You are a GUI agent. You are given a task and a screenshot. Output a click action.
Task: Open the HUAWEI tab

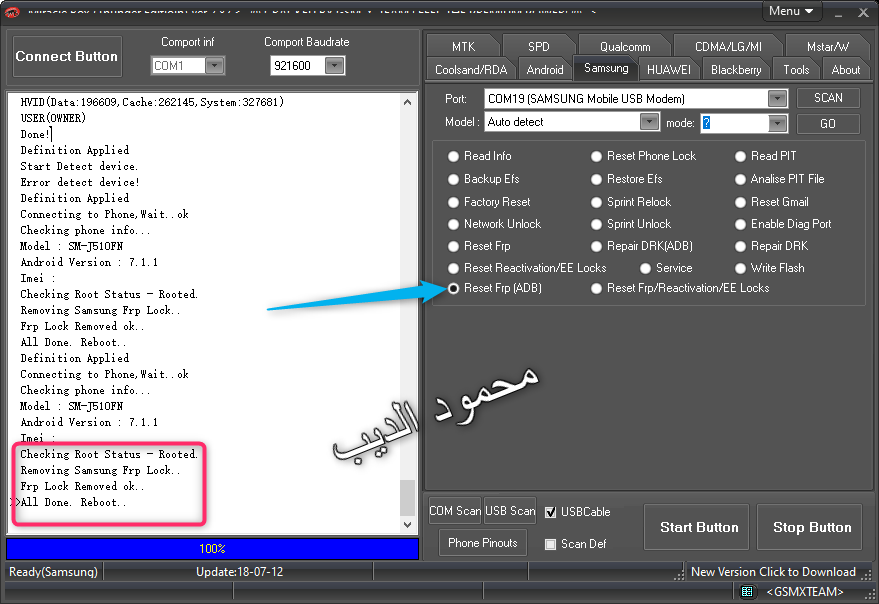click(668, 70)
